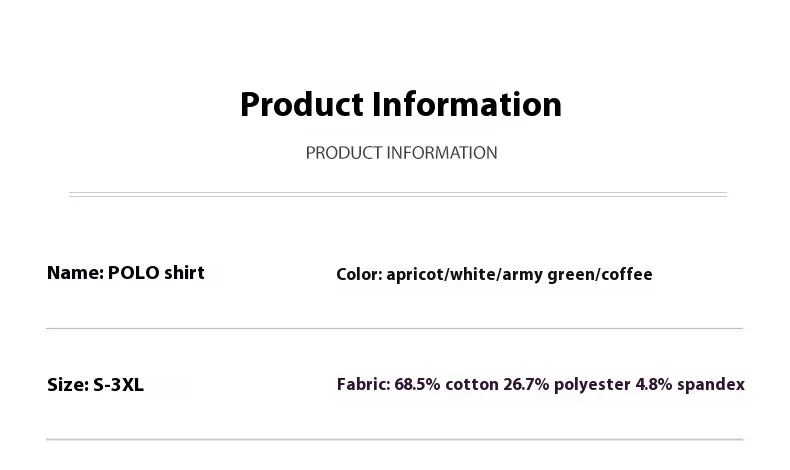This screenshot has width=790, height=470.
Task: Click the "Fabric:" label
Action: pos(363,384)
